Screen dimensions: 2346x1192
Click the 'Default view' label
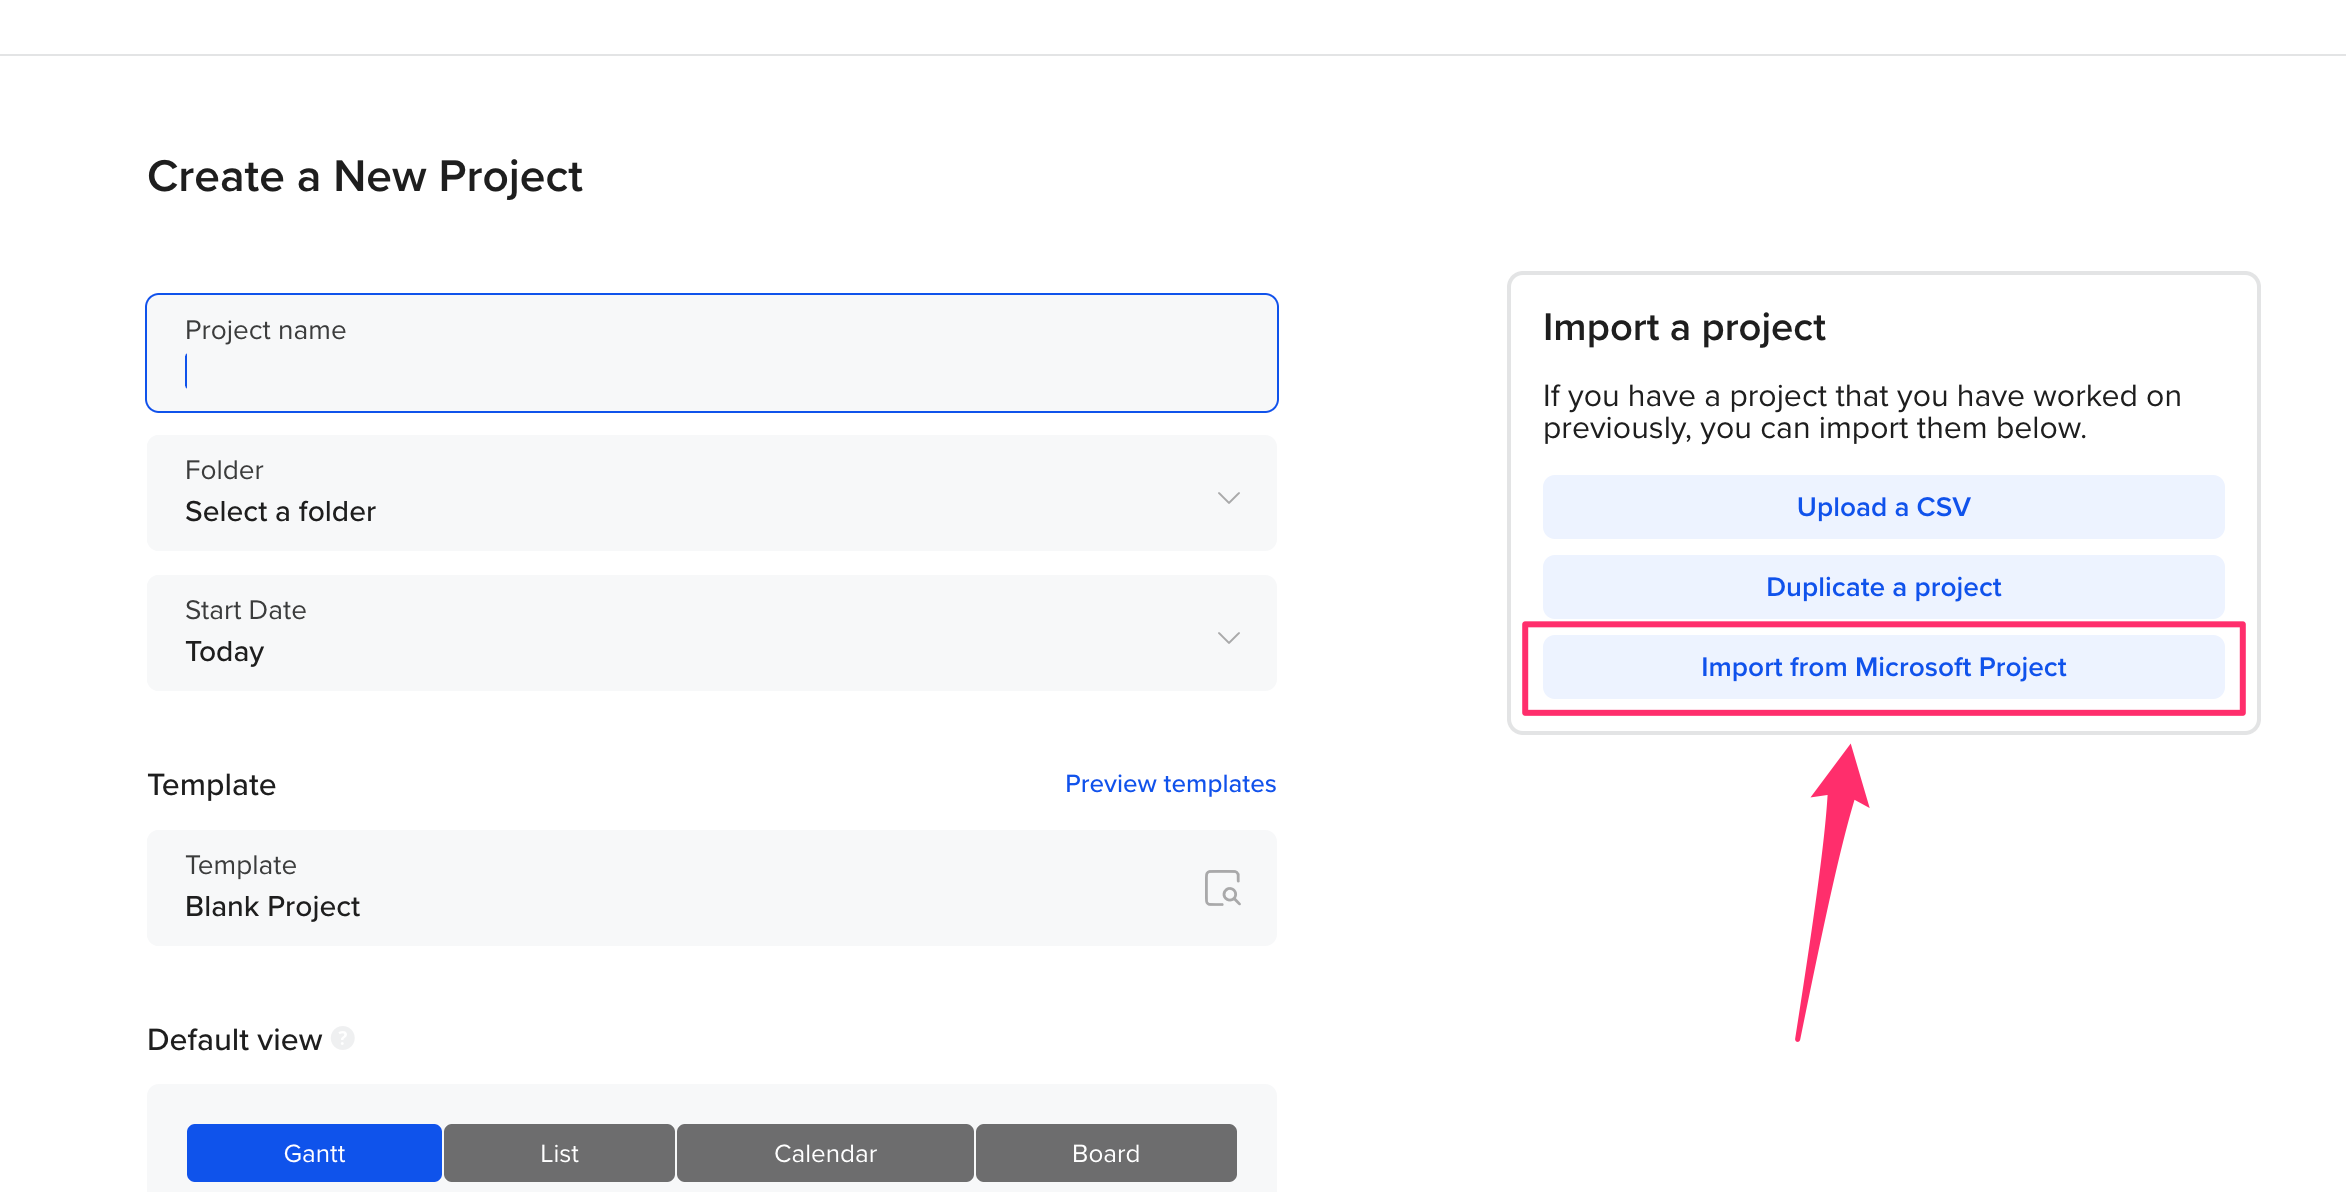(235, 1040)
